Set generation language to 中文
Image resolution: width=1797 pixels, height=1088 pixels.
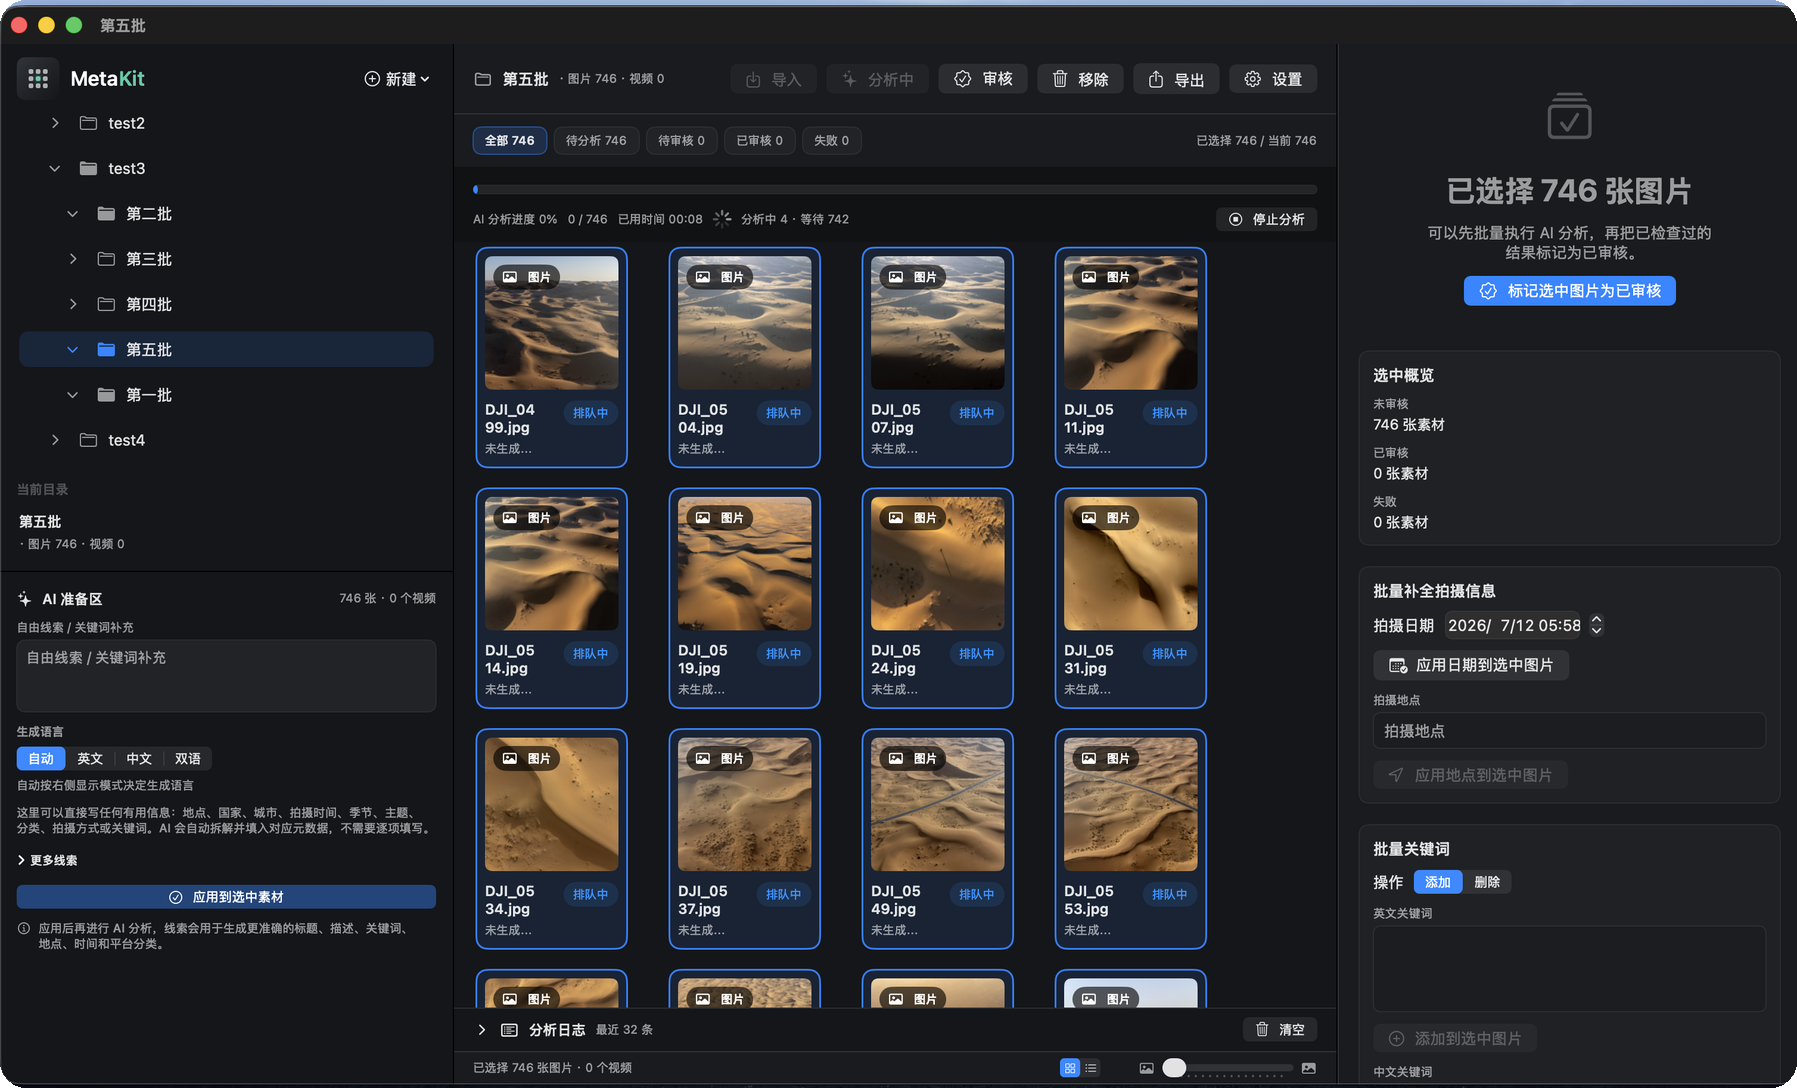pyautogui.click(x=139, y=759)
